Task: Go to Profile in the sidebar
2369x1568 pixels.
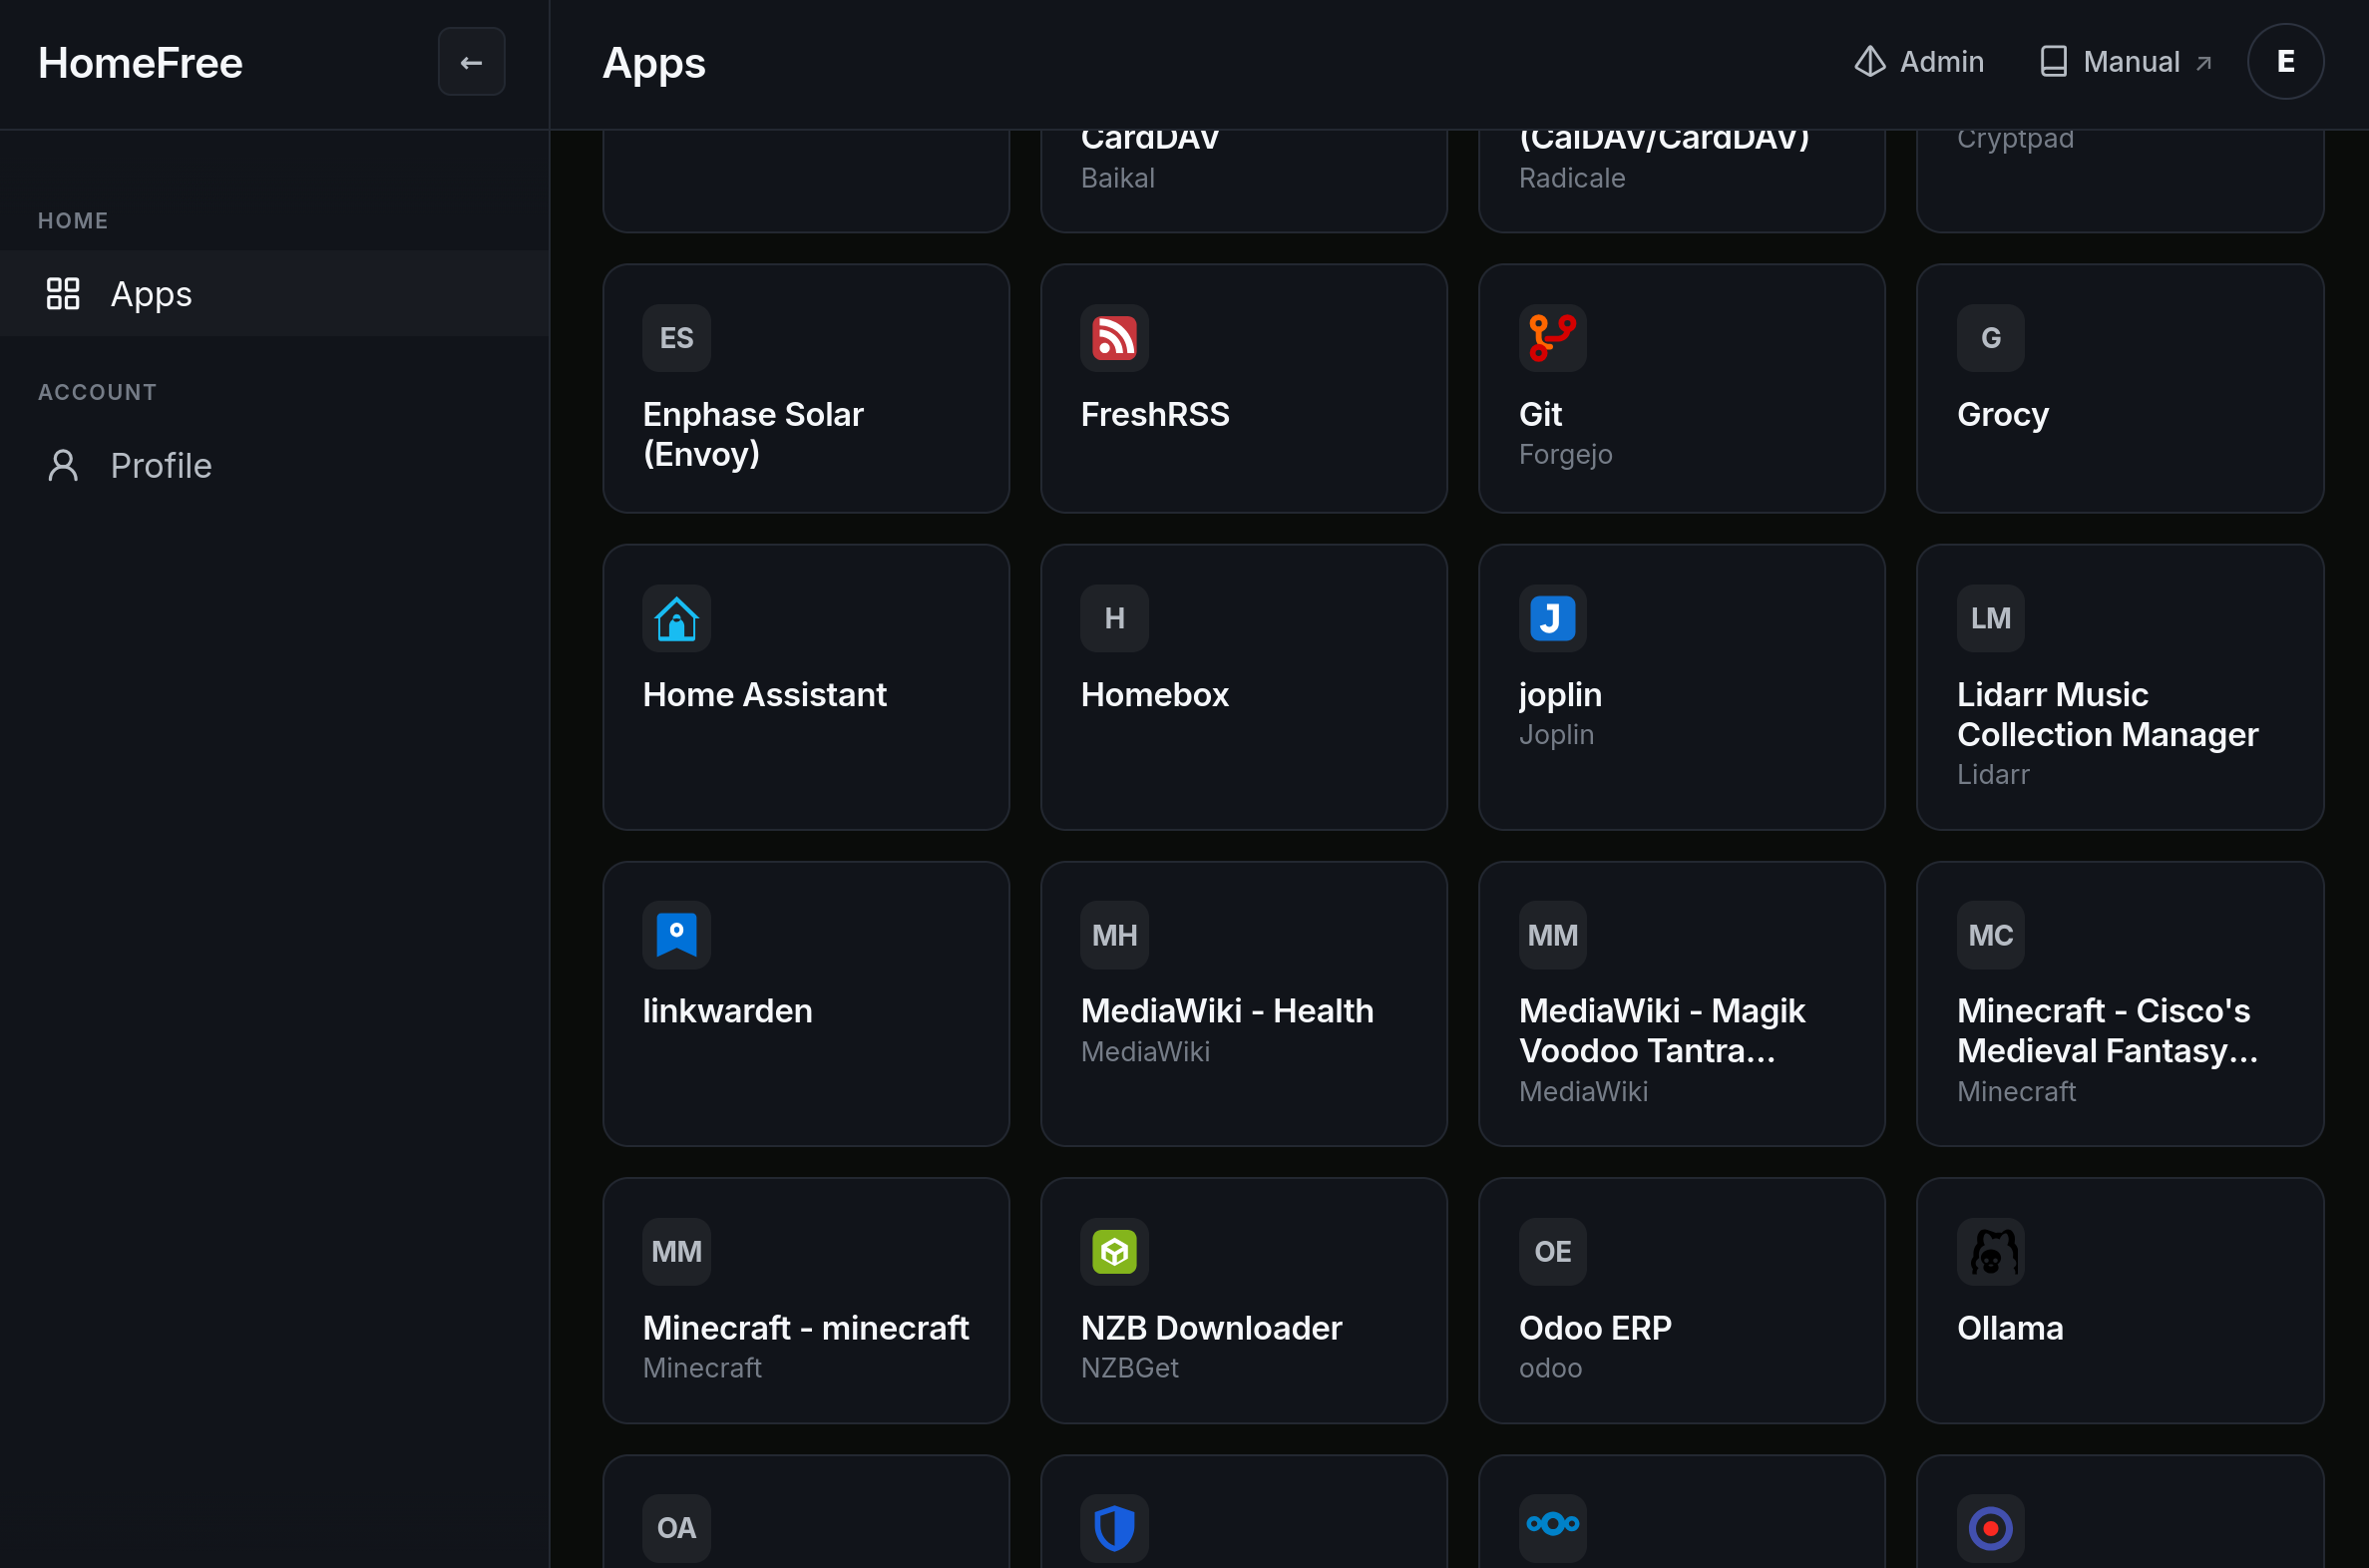Action: 274,465
